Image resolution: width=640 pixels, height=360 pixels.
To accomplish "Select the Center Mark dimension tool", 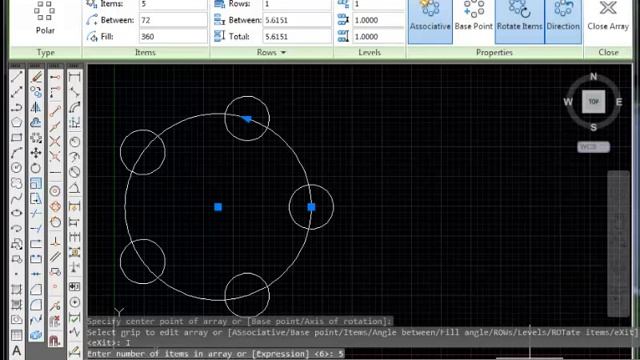I will 75,302.
